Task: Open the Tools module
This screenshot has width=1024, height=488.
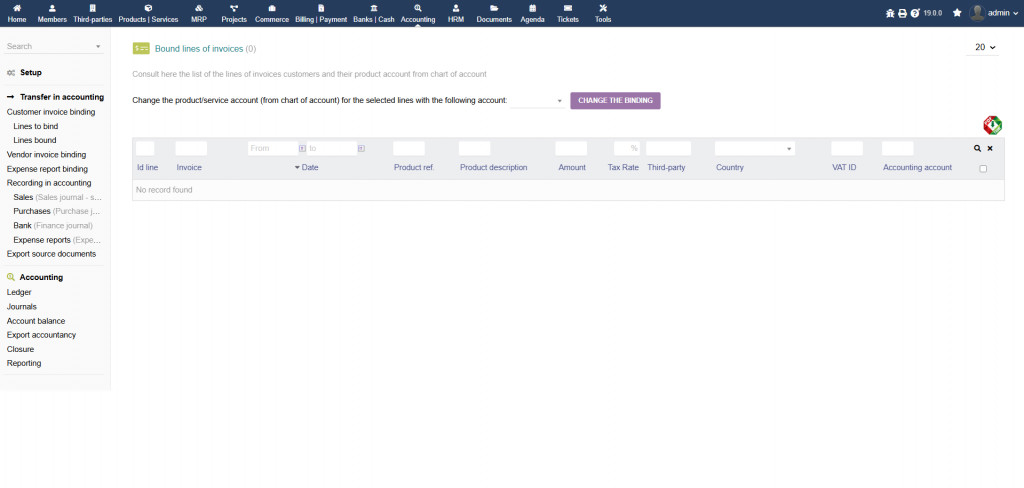Action: pos(603,13)
